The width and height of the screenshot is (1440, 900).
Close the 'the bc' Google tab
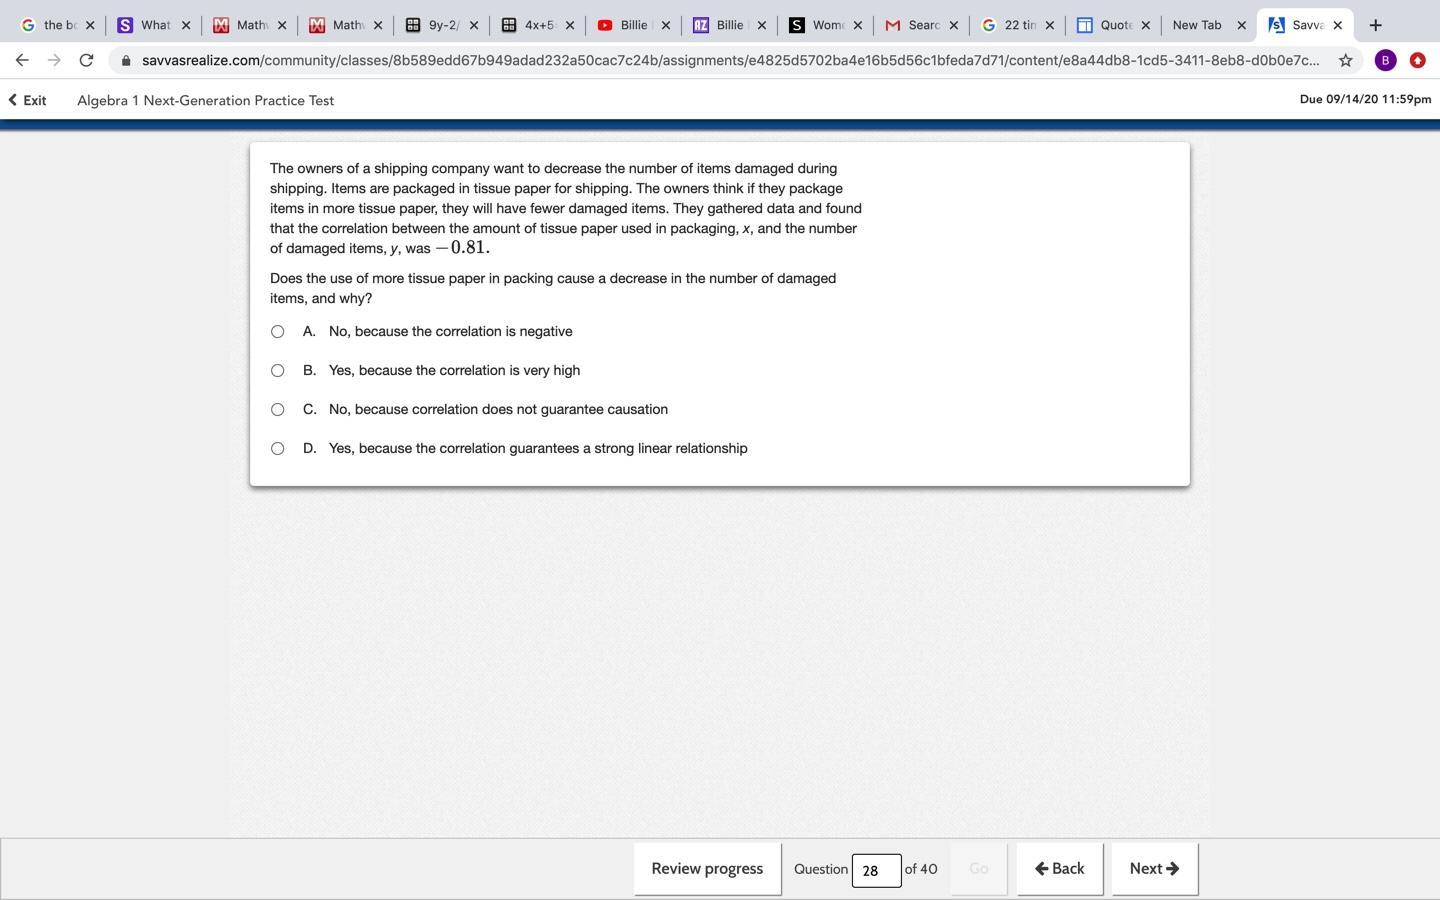coord(89,25)
